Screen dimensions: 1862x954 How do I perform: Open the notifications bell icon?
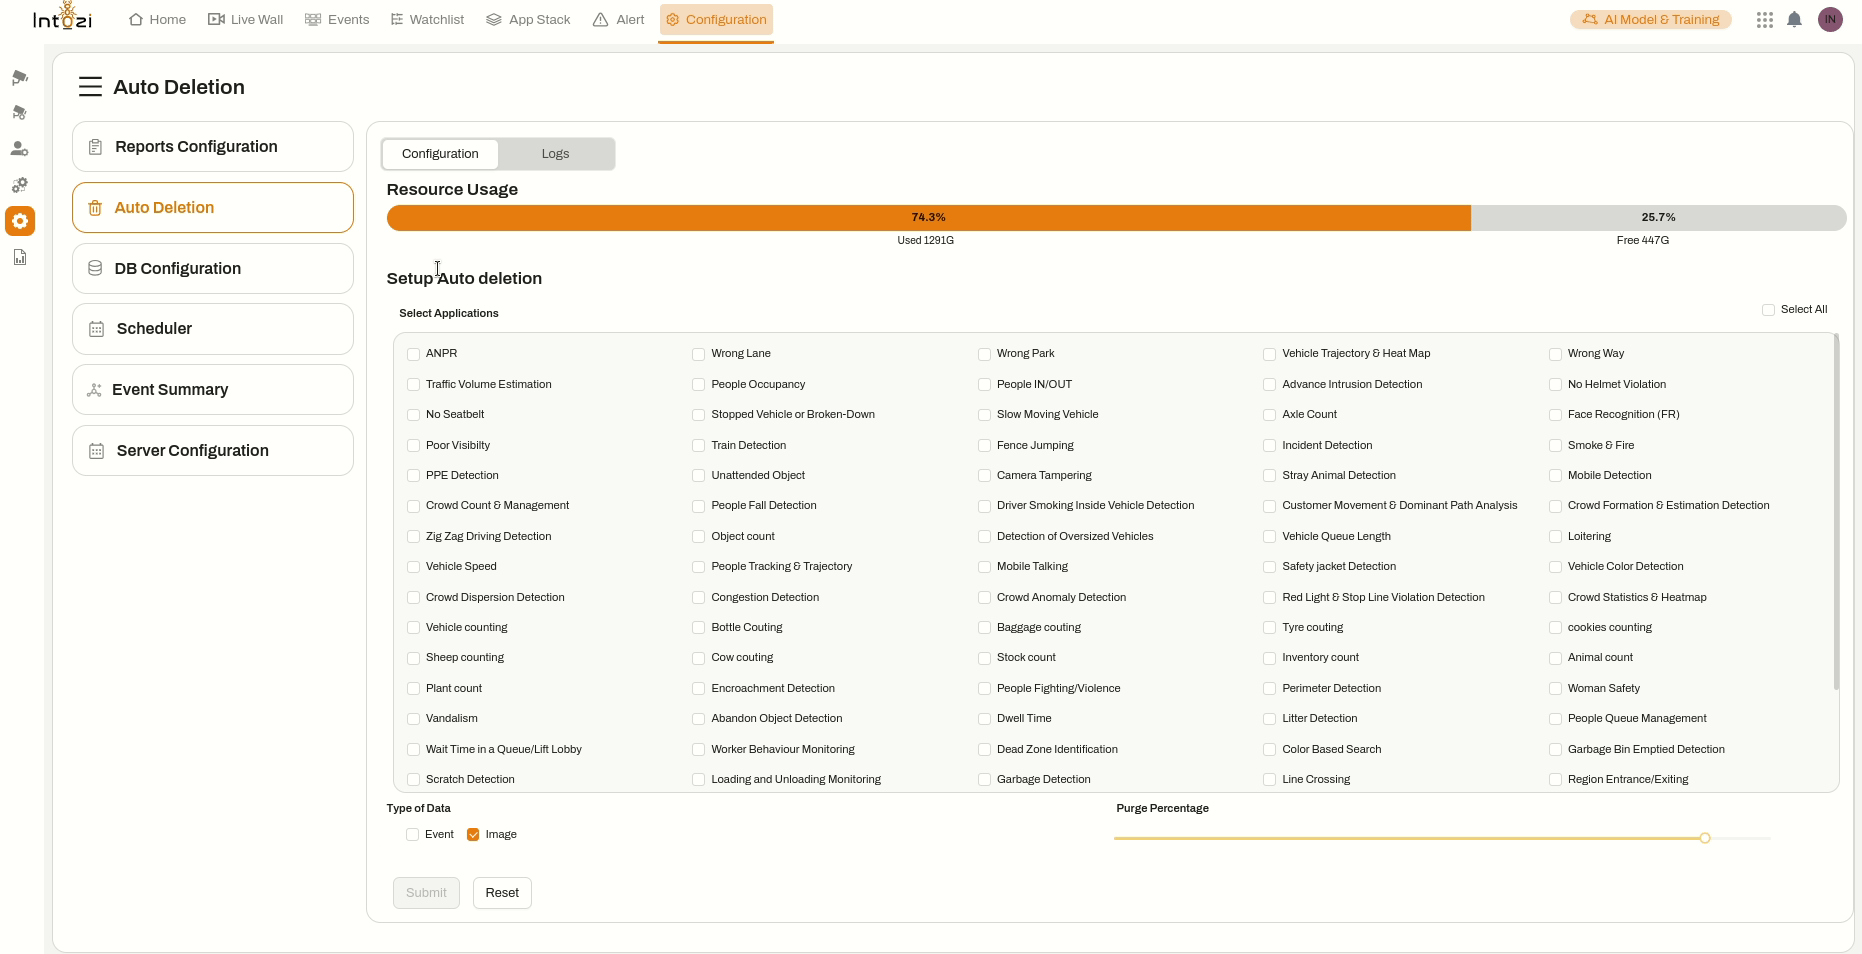(x=1794, y=20)
